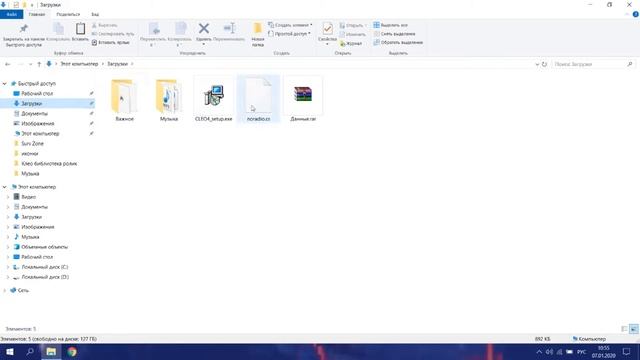The image size is (640, 360).
Task: Expand the Локальный диск (D:) node
Action: 8,277
